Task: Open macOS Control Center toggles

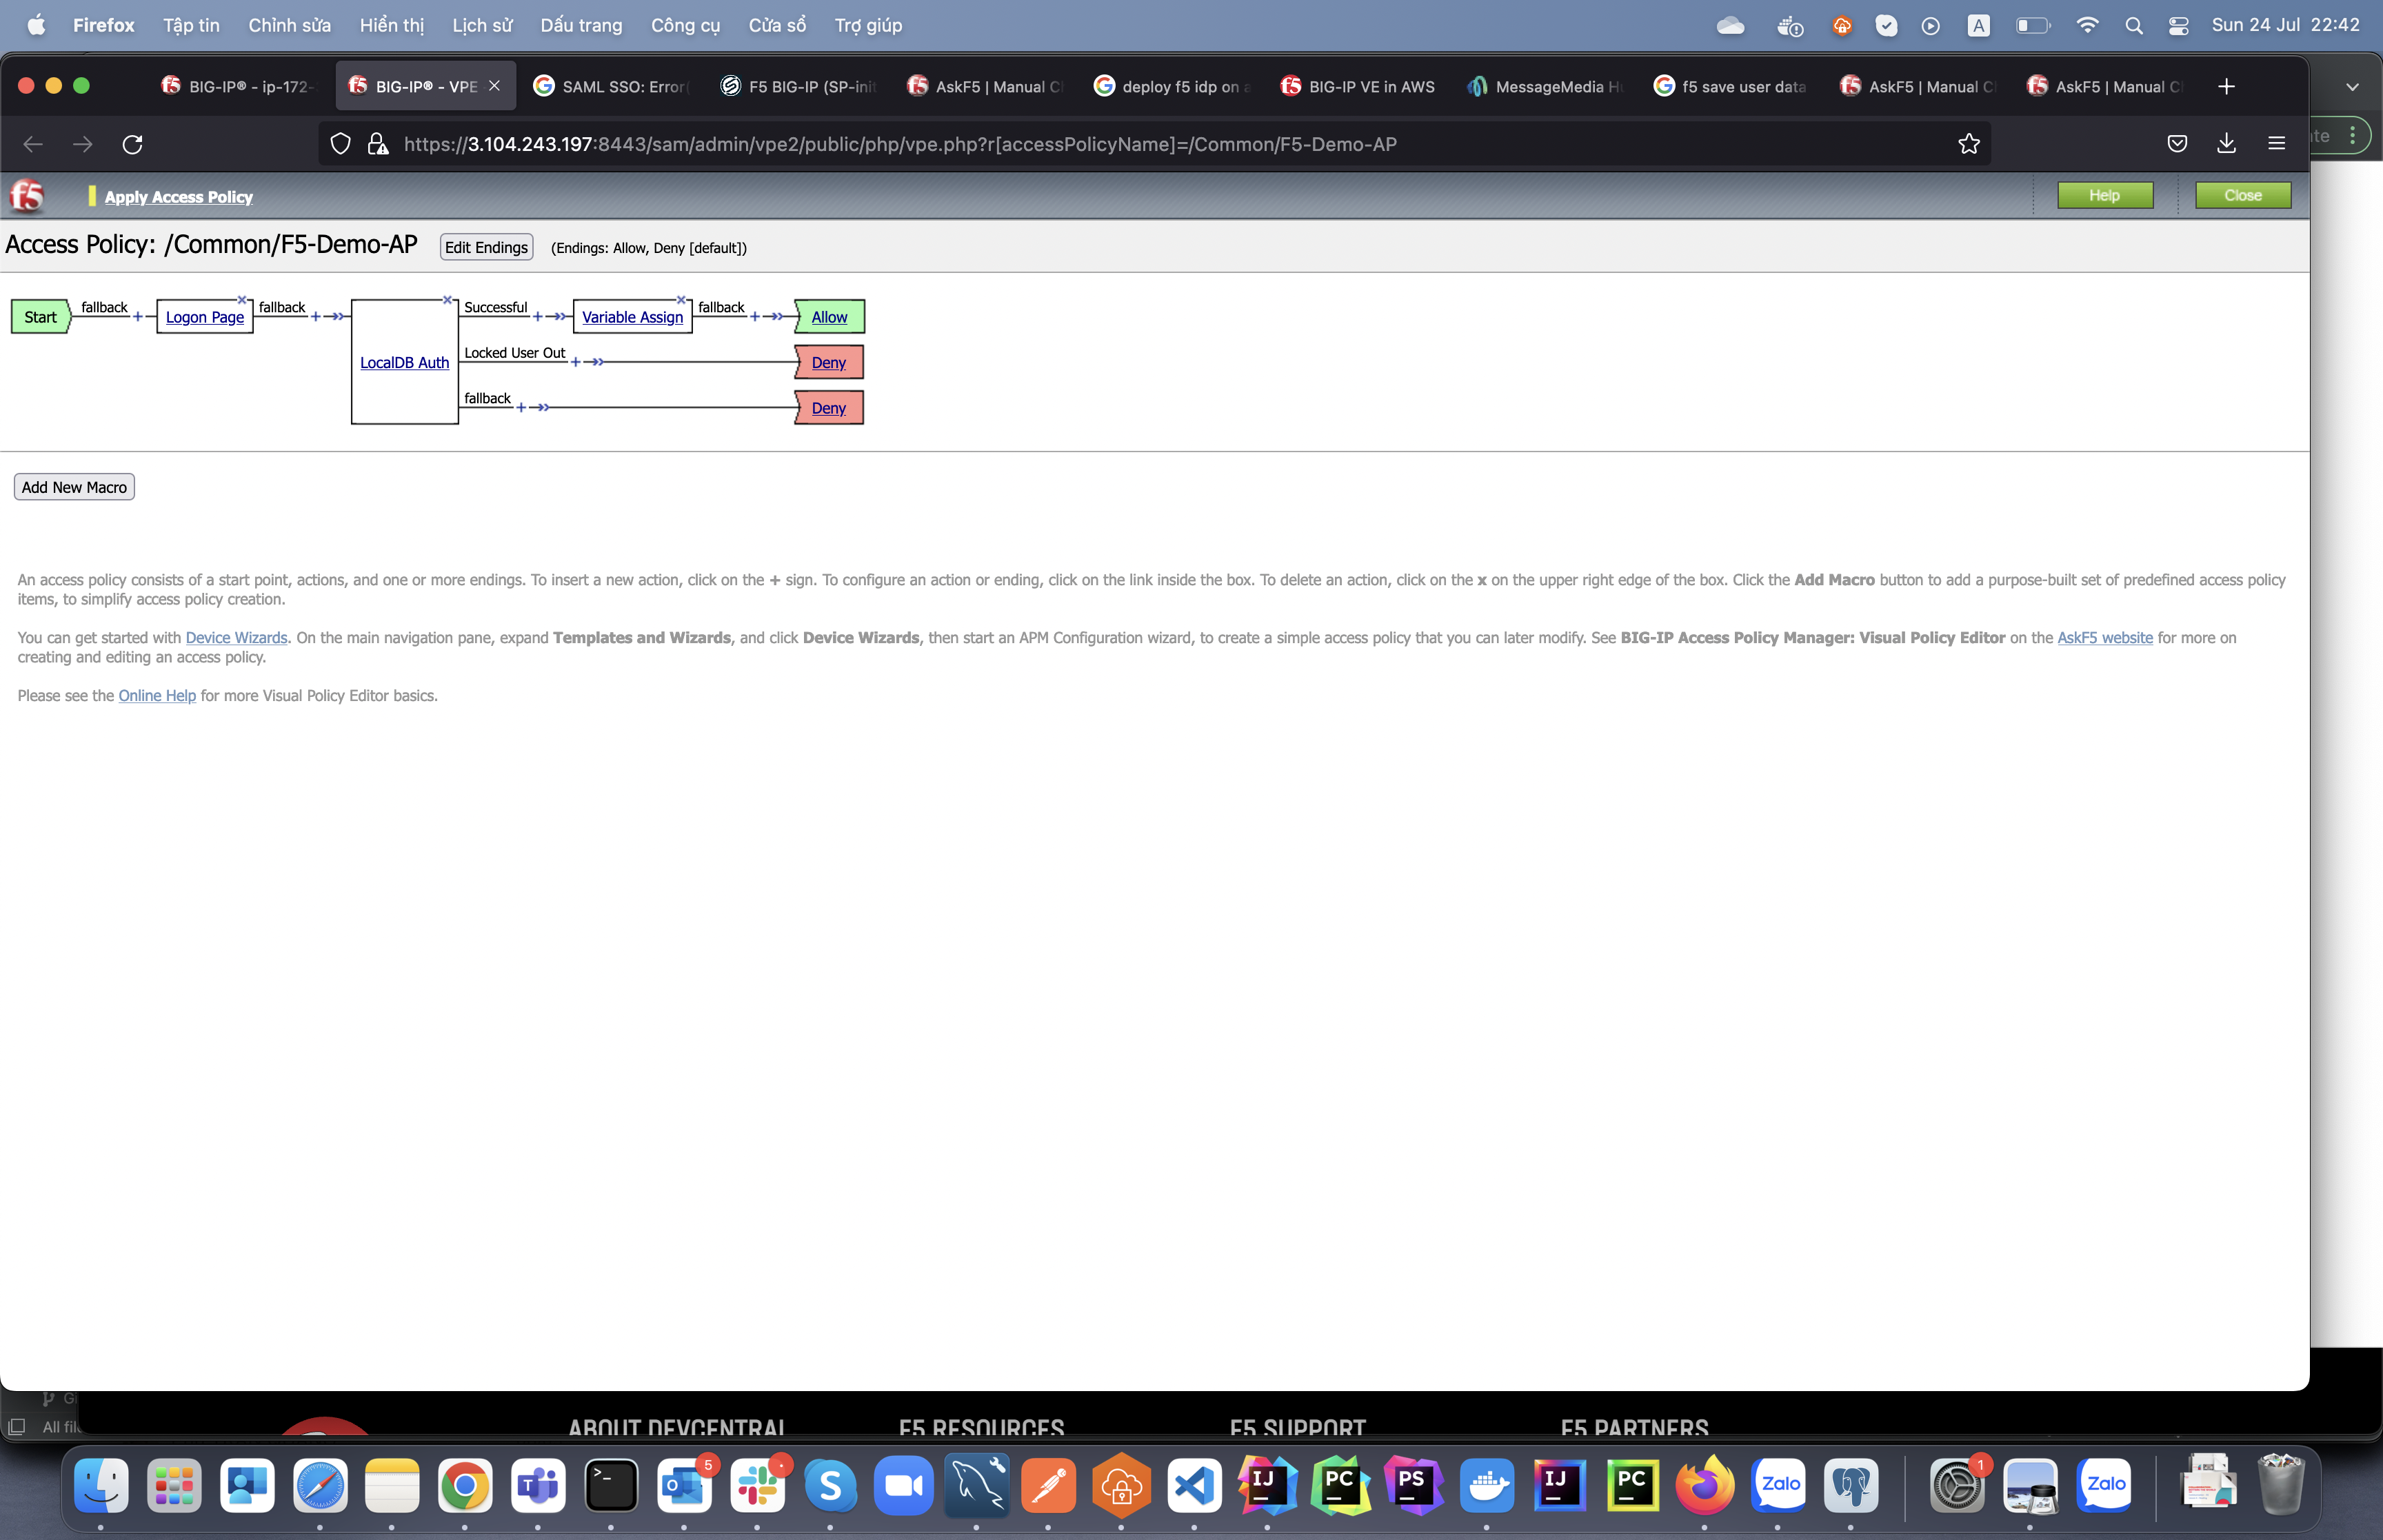Action: 2178,26
